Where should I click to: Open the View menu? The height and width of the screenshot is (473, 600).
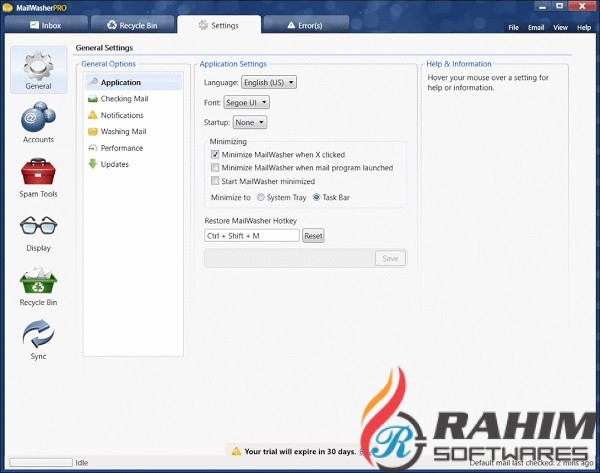pyautogui.click(x=560, y=28)
